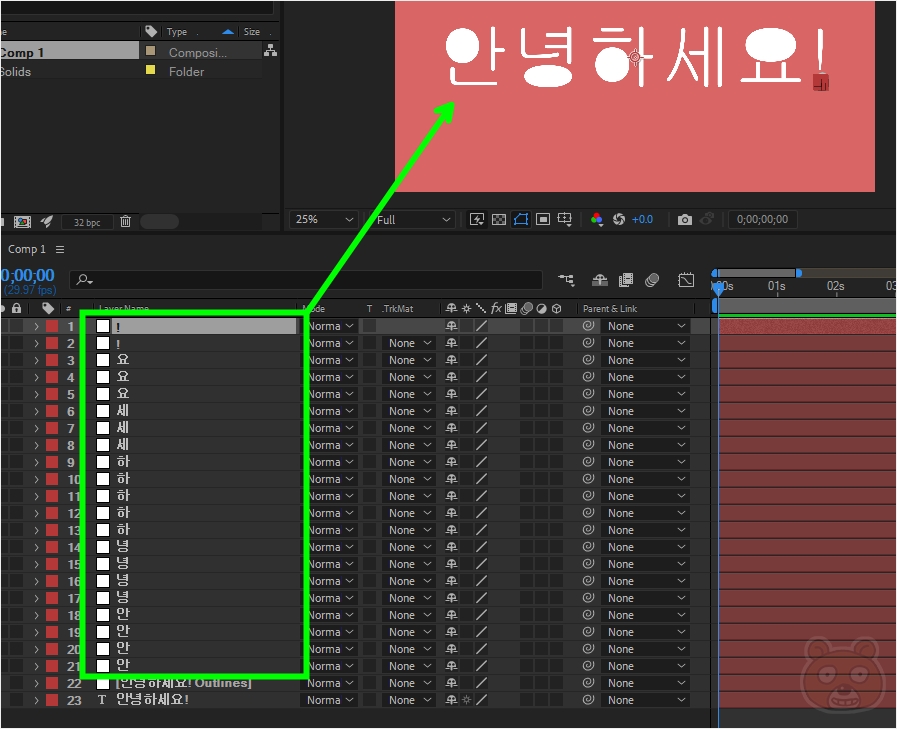Open the graph editor icon

click(x=685, y=279)
